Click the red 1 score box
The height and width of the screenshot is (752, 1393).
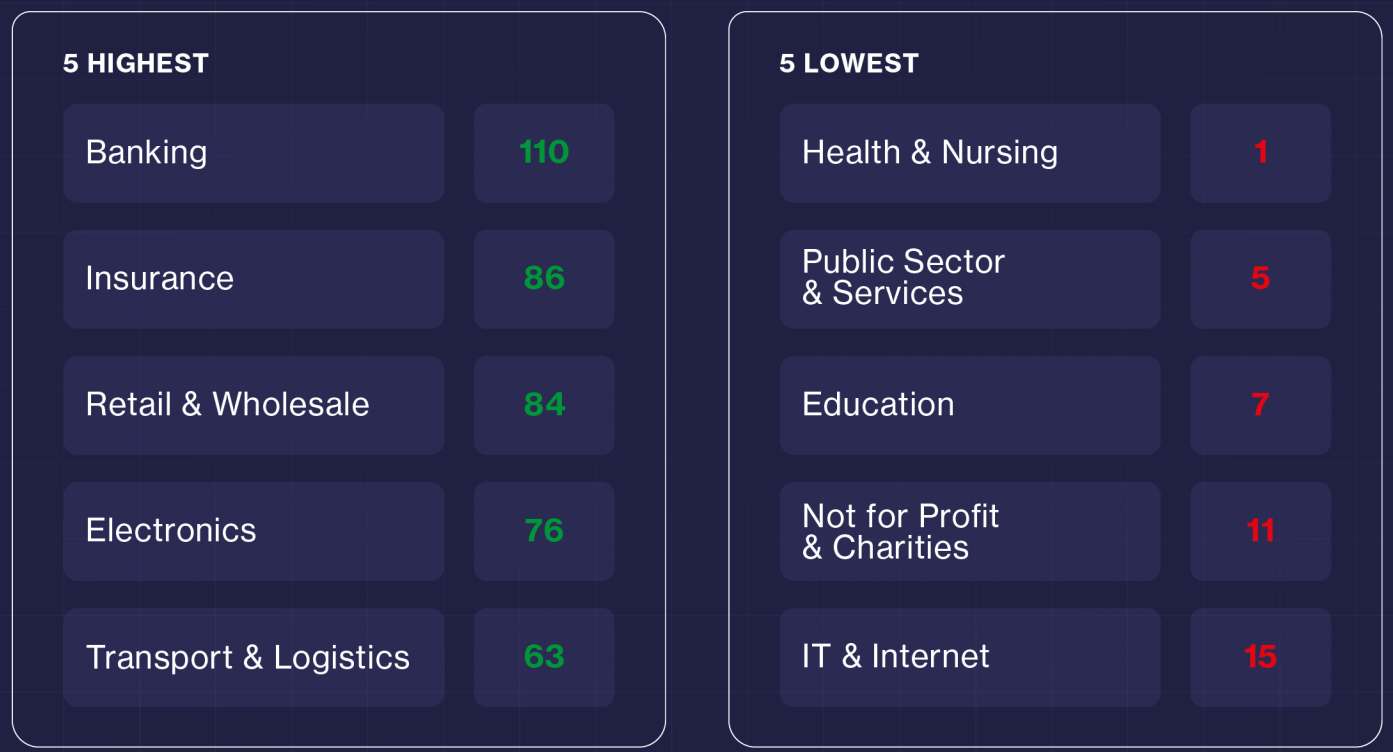[1260, 153]
